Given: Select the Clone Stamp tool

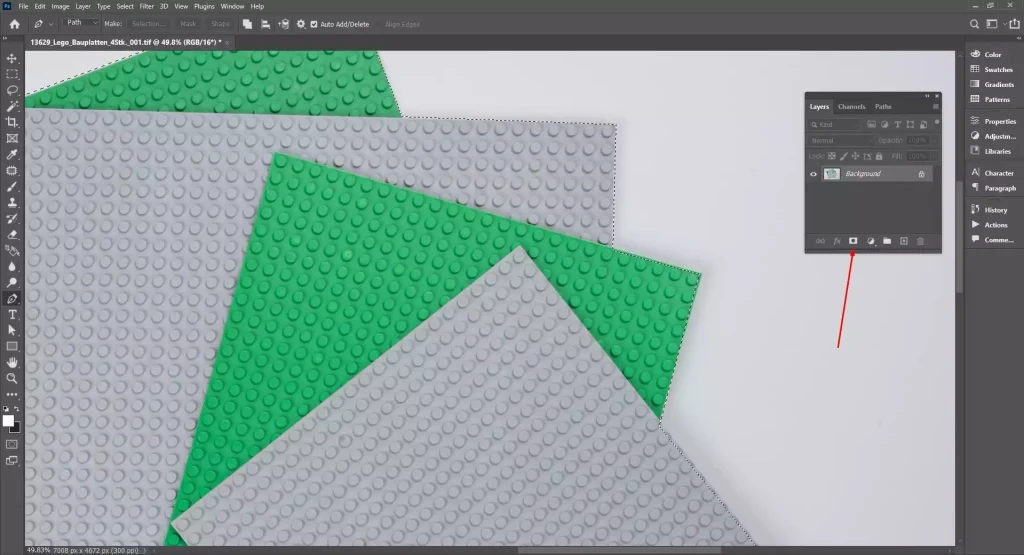Looking at the screenshot, I should pos(12,202).
